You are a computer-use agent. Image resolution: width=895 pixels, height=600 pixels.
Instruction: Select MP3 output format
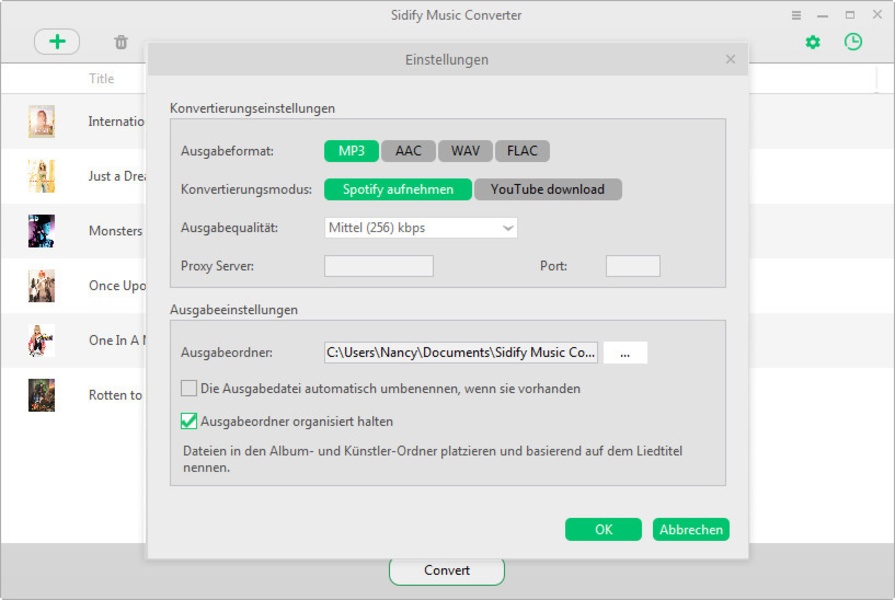tap(351, 151)
